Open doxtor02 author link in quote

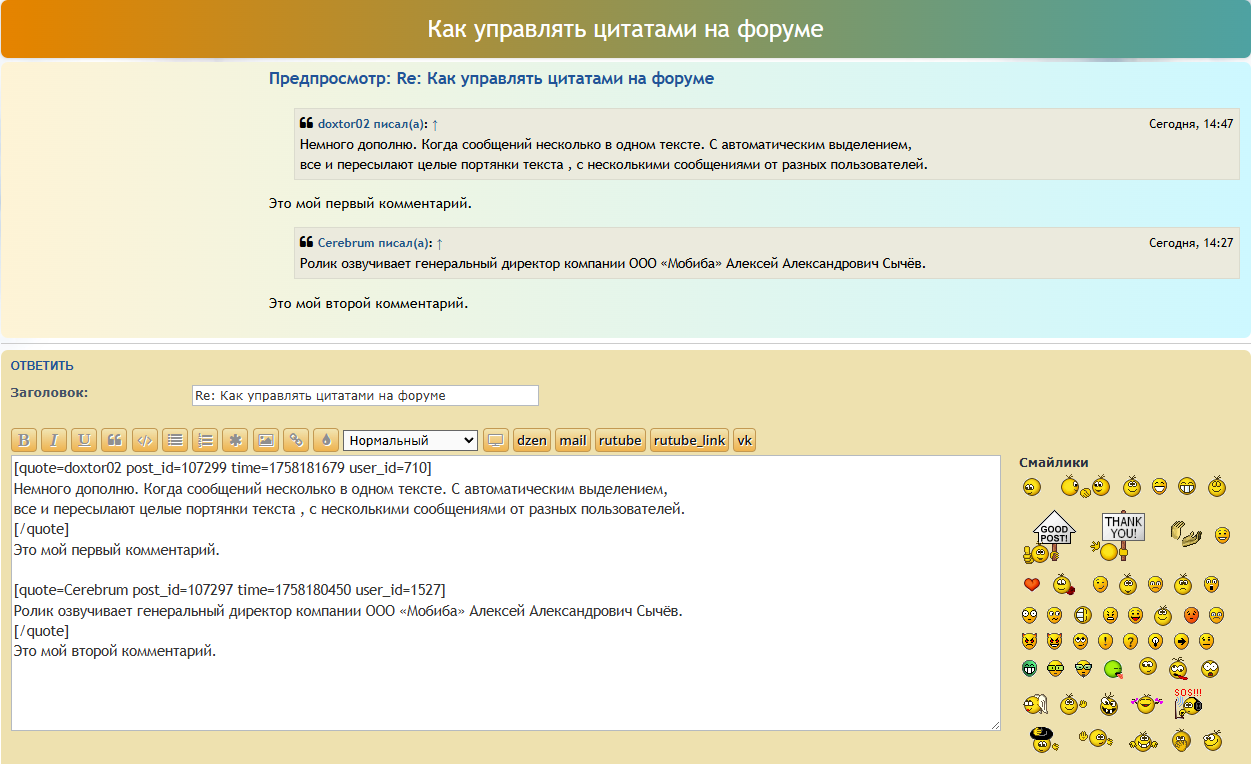click(343, 124)
